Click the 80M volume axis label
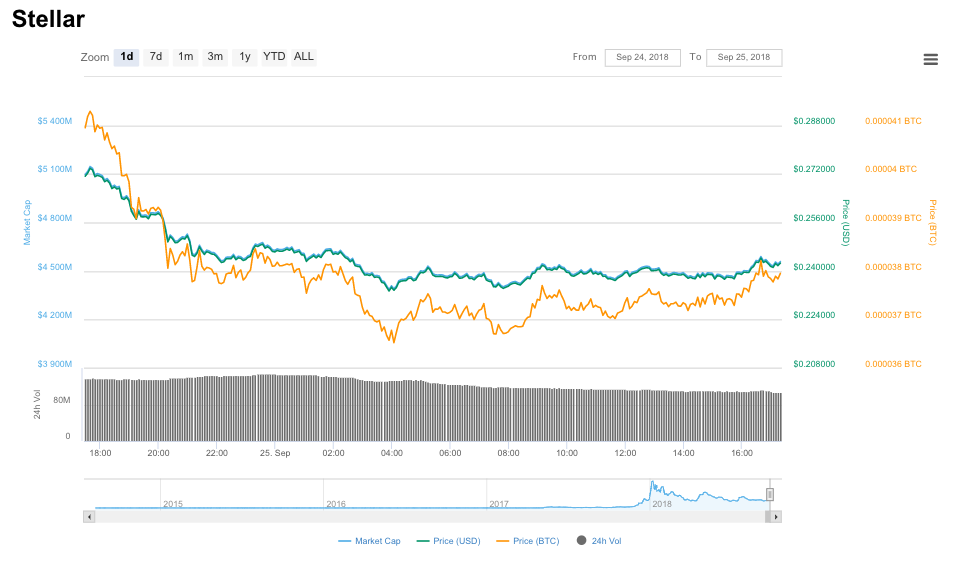This screenshot has height=564, width=956. coord(62,401)
